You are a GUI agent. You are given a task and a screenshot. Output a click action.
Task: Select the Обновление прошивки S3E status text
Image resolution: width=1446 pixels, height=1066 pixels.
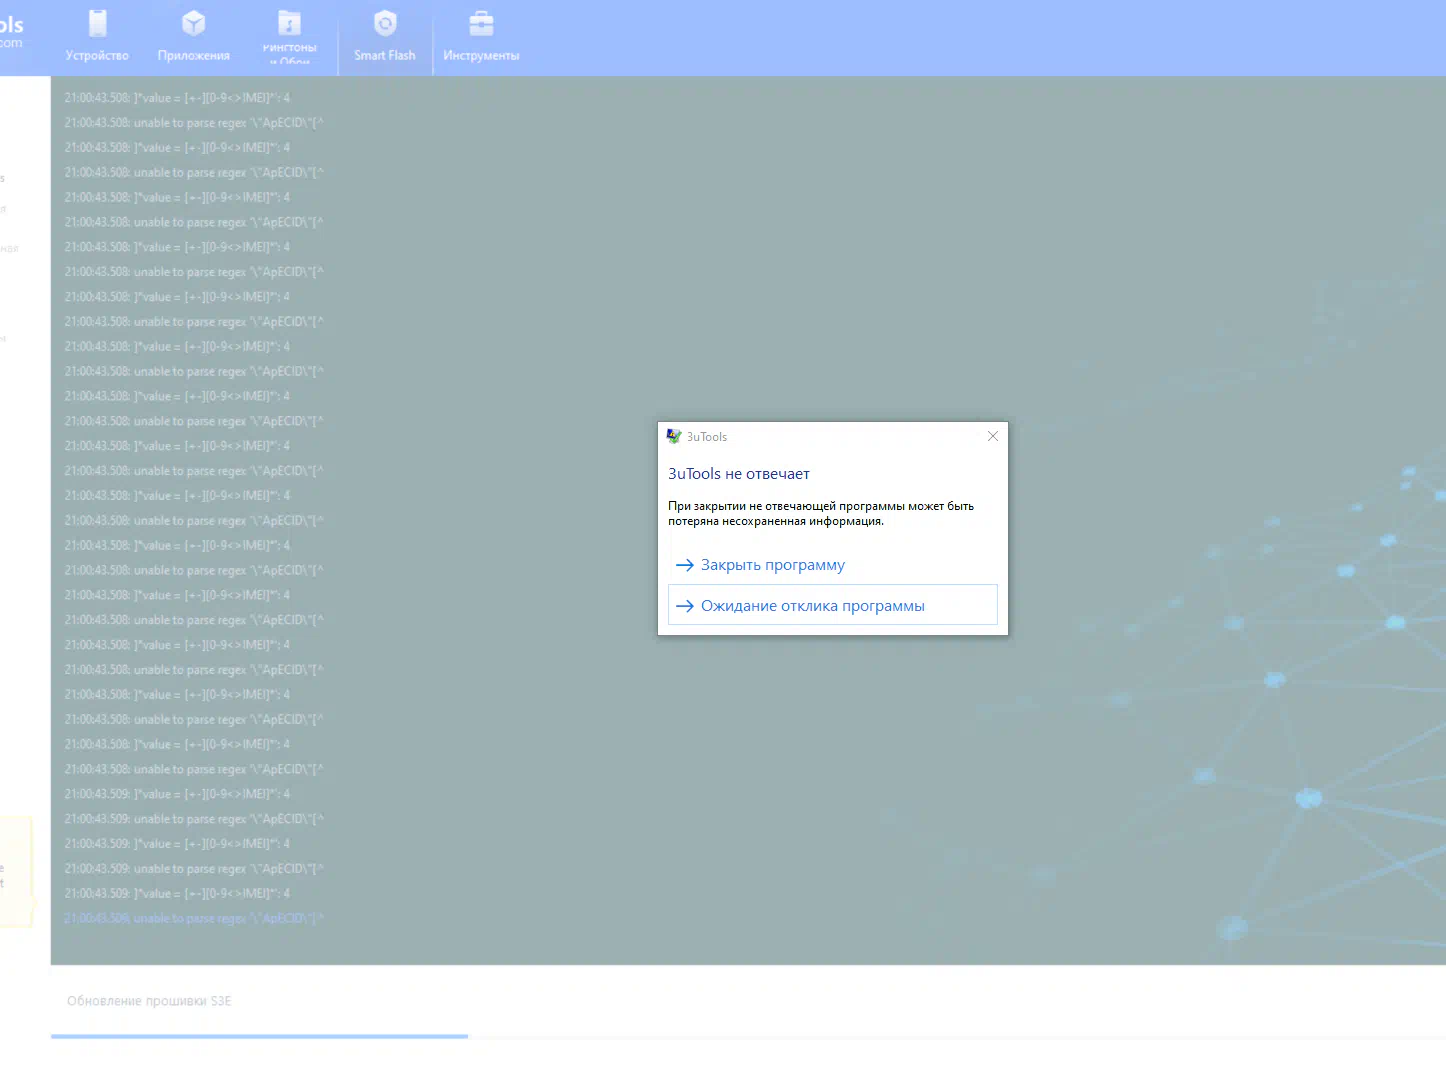coord(149,1001)
